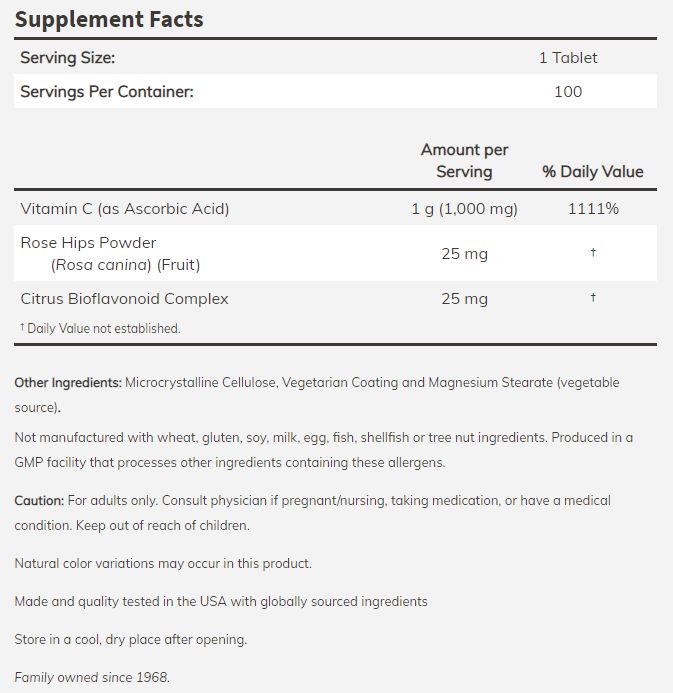
Task: Click the Rosa canina (Fruit) text
Action: click(x=127, y=265)
